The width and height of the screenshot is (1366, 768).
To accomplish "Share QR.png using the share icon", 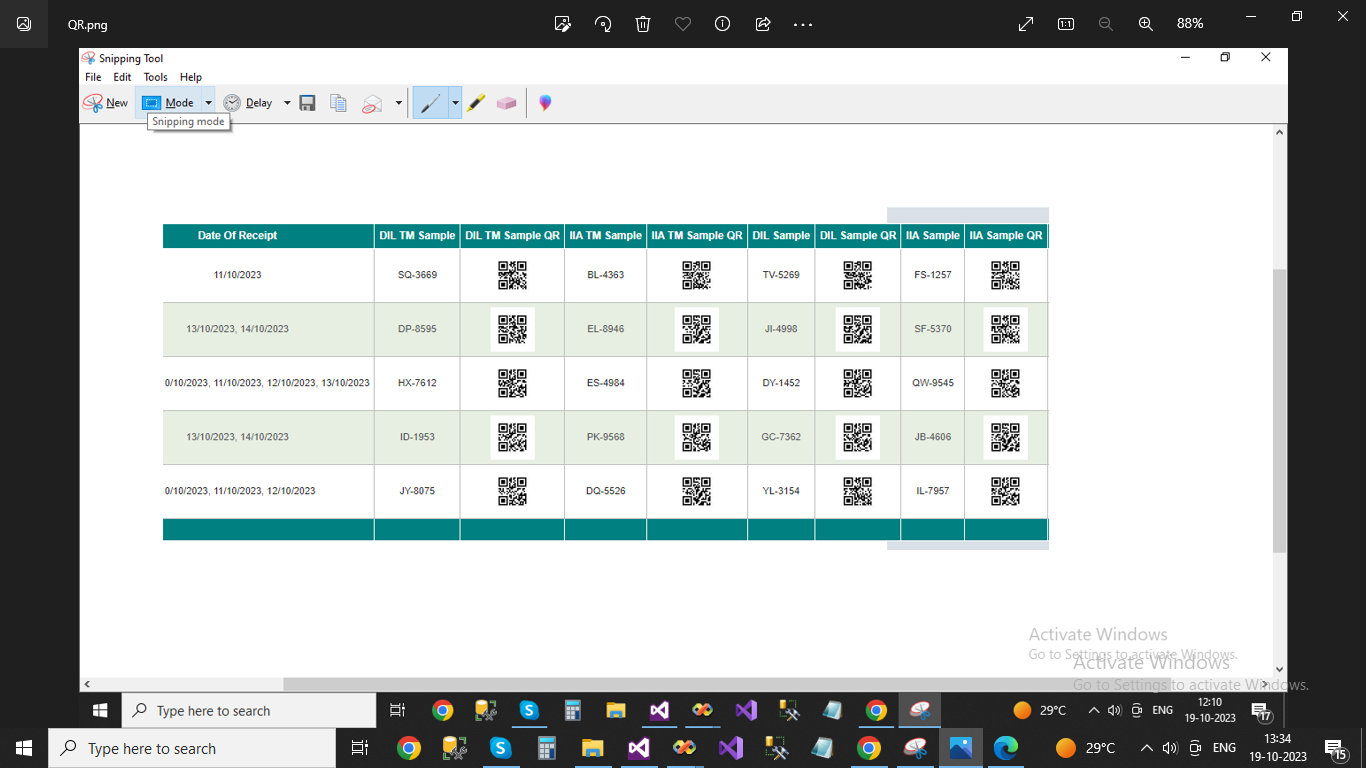I will [763, 24].
